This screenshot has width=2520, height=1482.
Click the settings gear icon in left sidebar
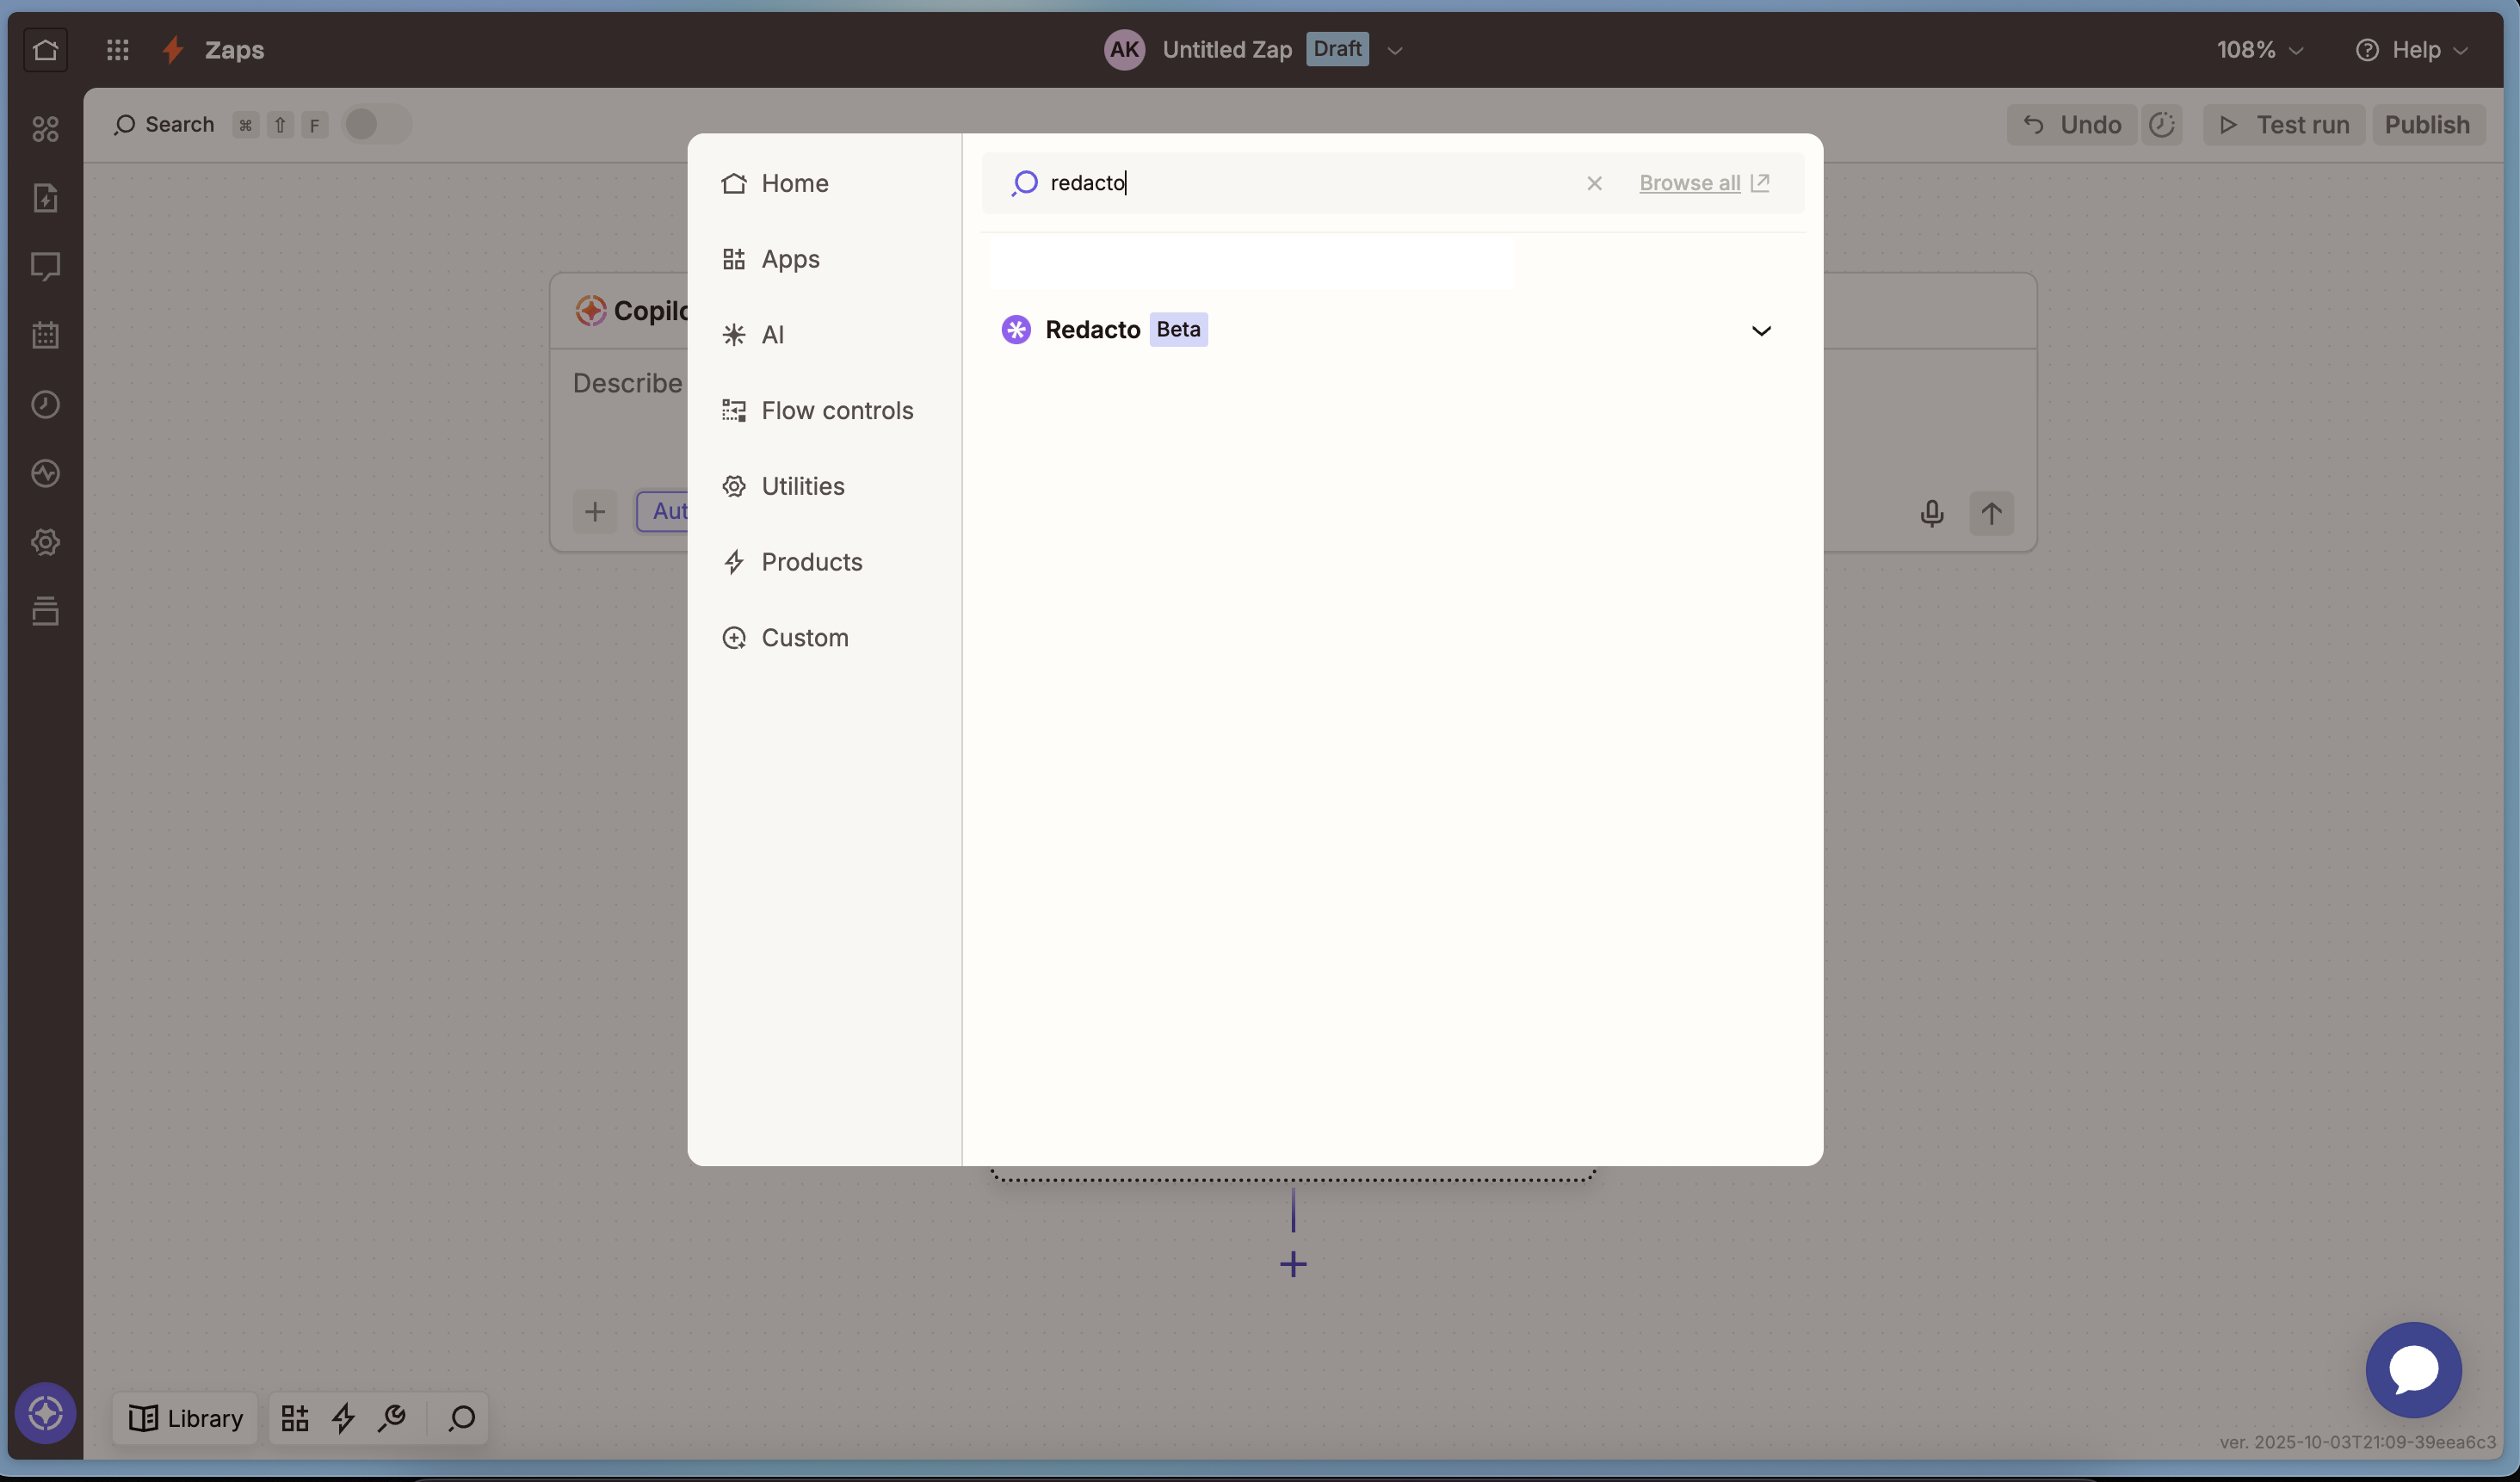pos(45,542)
